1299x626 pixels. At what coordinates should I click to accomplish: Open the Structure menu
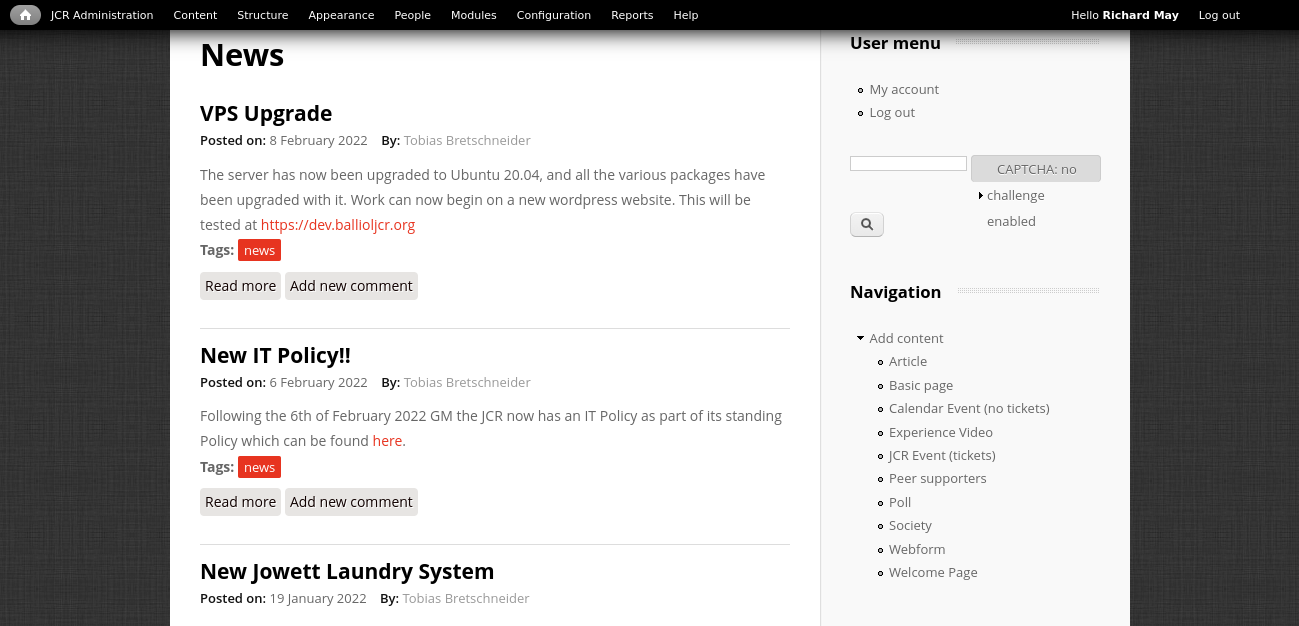tap(262, 14)
